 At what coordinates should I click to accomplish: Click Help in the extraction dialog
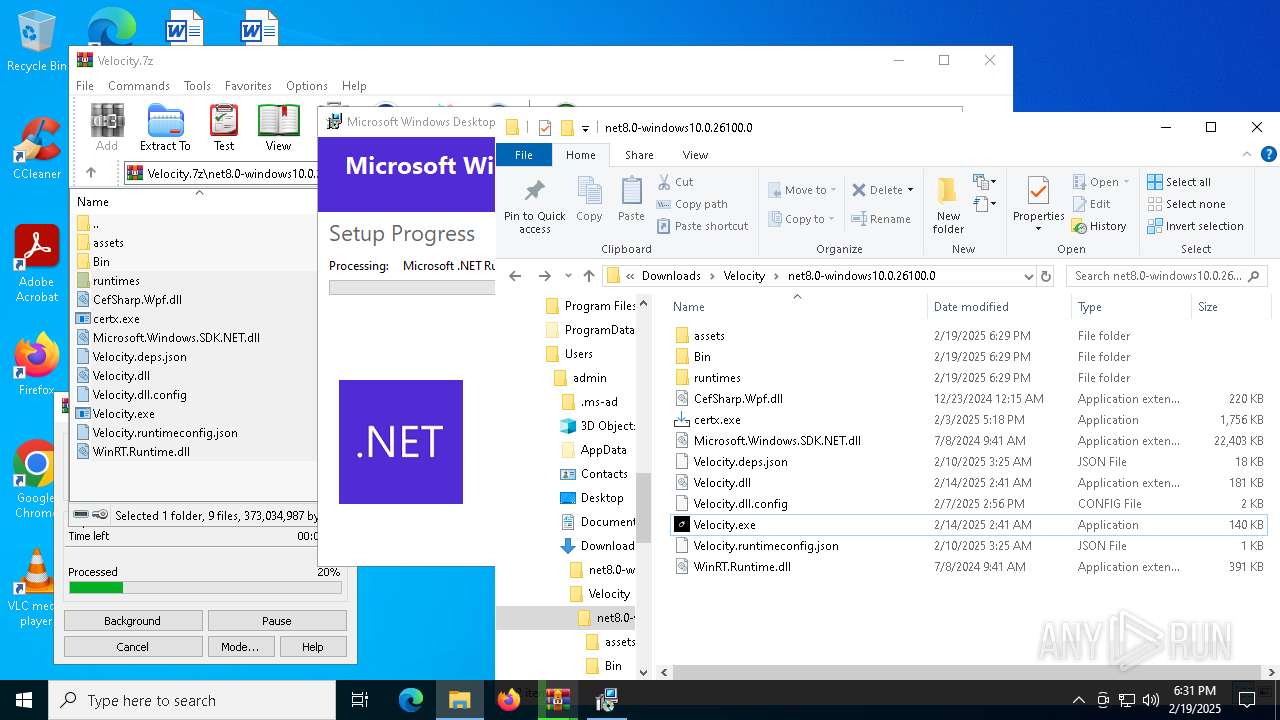coord(313,647)
